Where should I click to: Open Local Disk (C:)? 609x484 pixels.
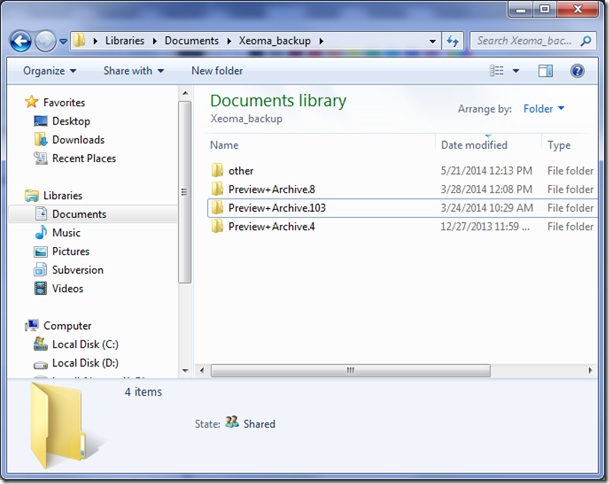click(85, 344)
